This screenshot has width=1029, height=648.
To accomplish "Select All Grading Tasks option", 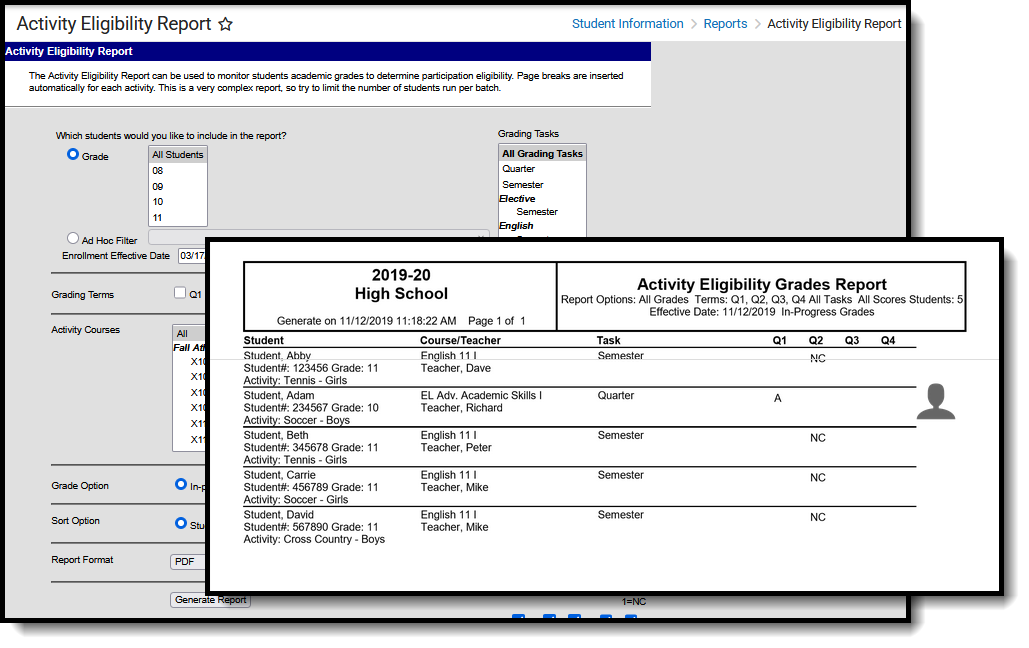I will coord(542,154).
